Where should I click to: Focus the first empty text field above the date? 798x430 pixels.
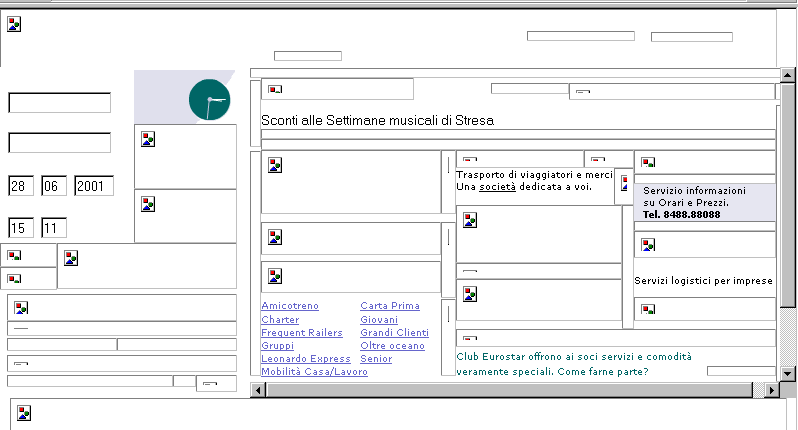pos(60,103)
